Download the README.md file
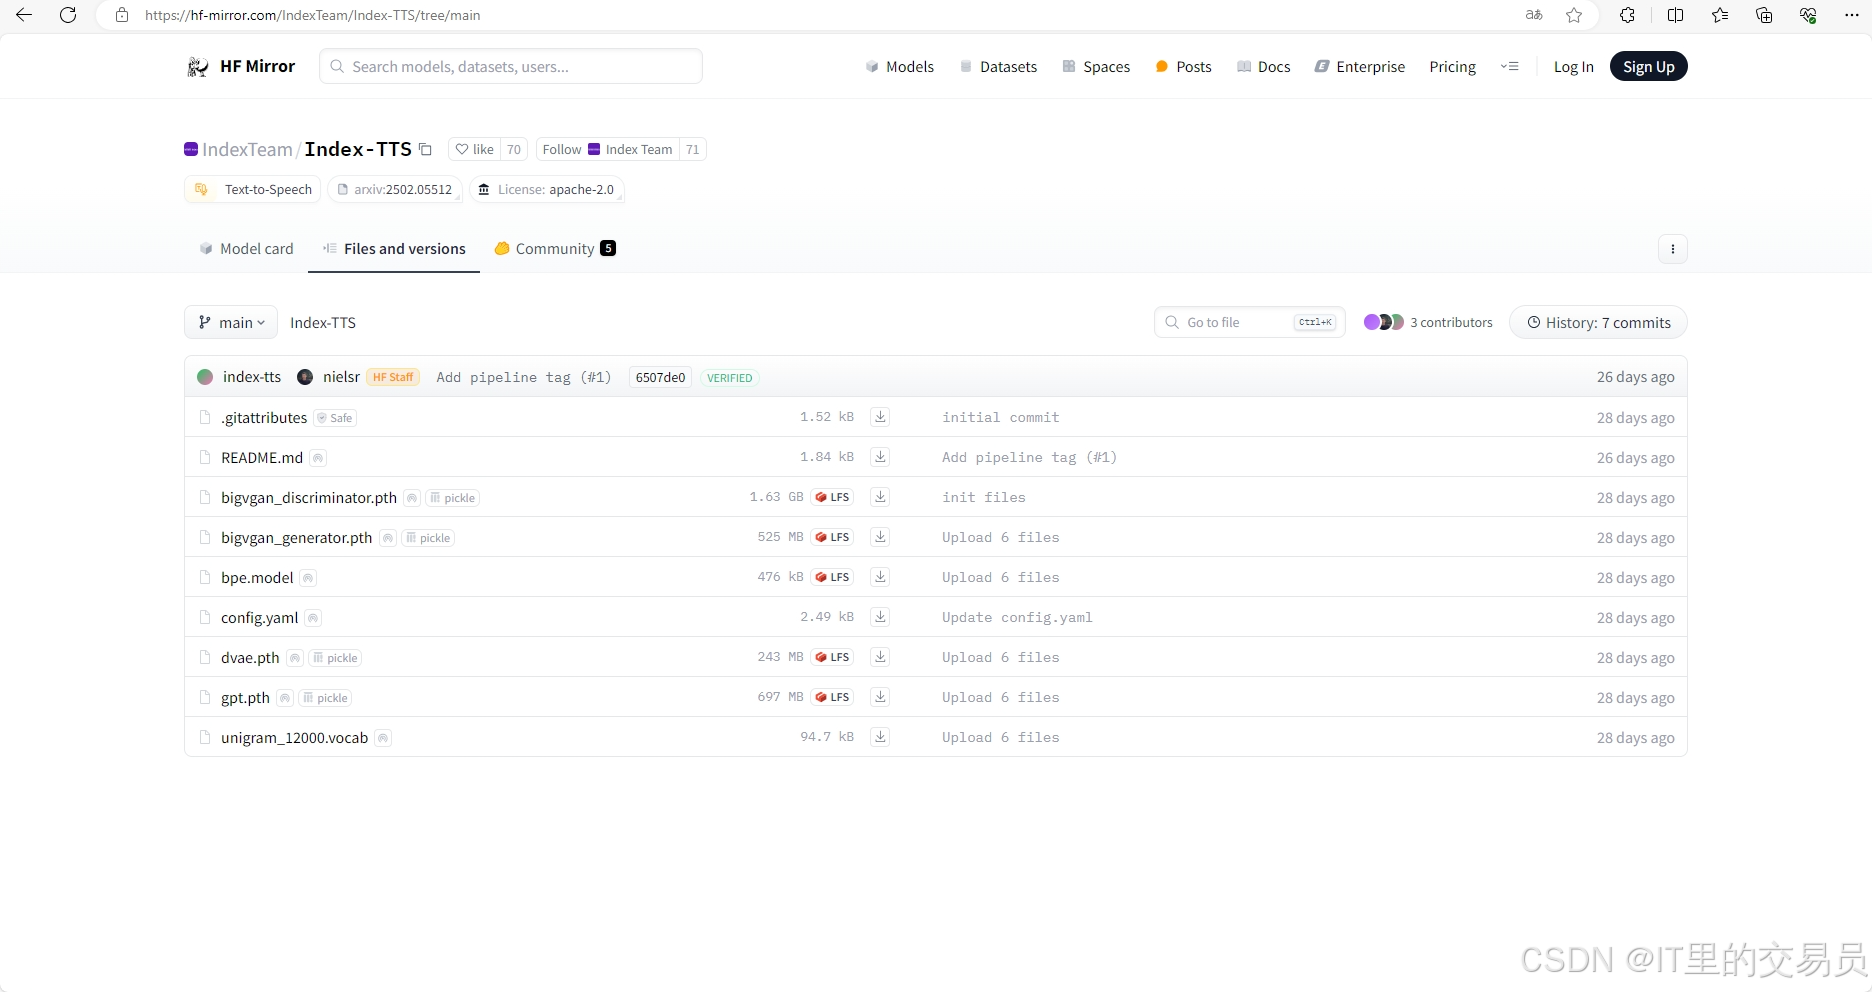This screenshot has width=1872, height=992. [880, 457]
